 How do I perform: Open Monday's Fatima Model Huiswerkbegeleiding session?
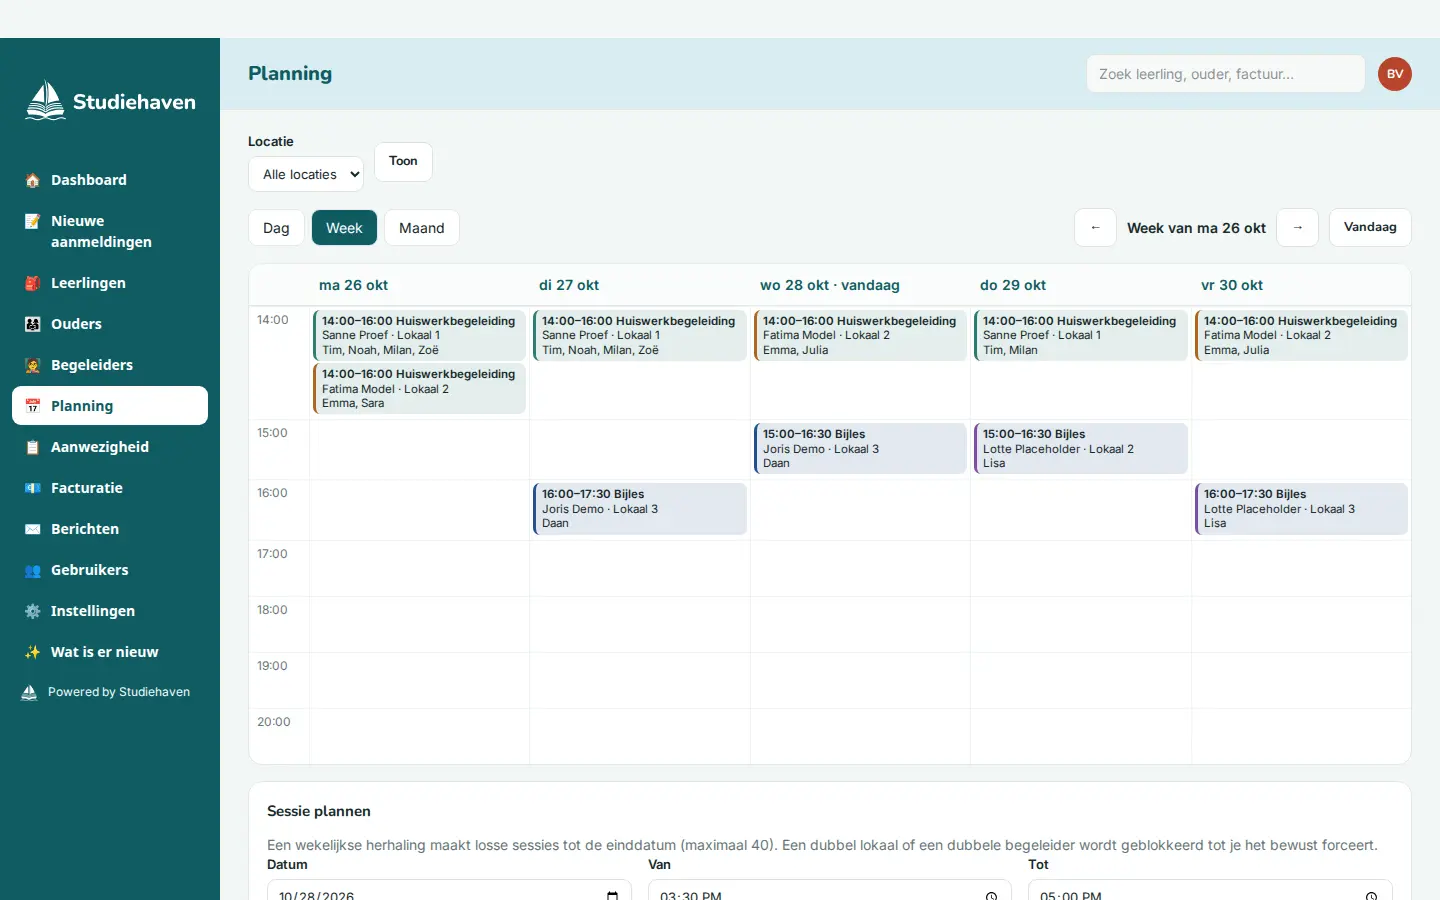tap(419, 388)
